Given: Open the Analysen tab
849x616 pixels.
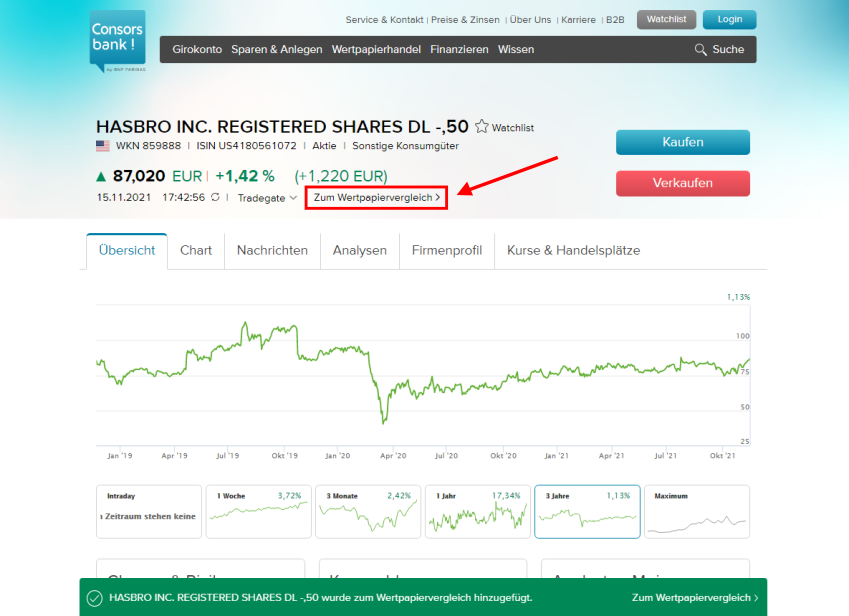Looking at the screenshot, I should click(360, 251).
